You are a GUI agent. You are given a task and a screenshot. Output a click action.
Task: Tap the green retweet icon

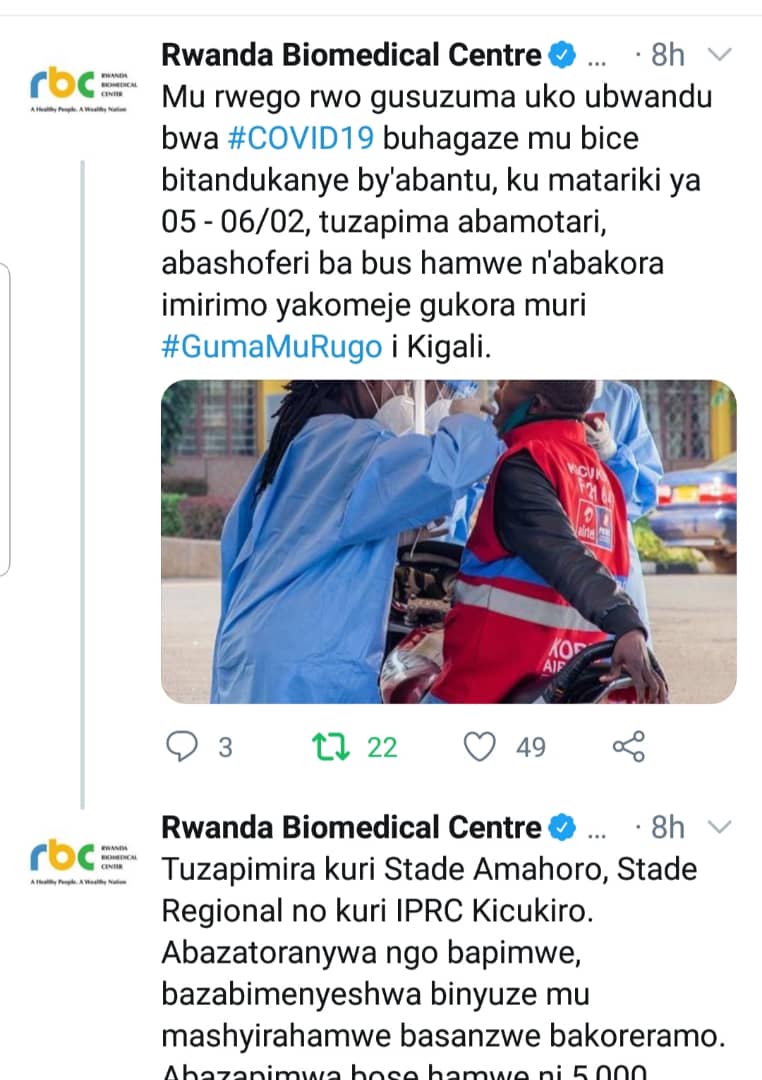coord(331,746)
